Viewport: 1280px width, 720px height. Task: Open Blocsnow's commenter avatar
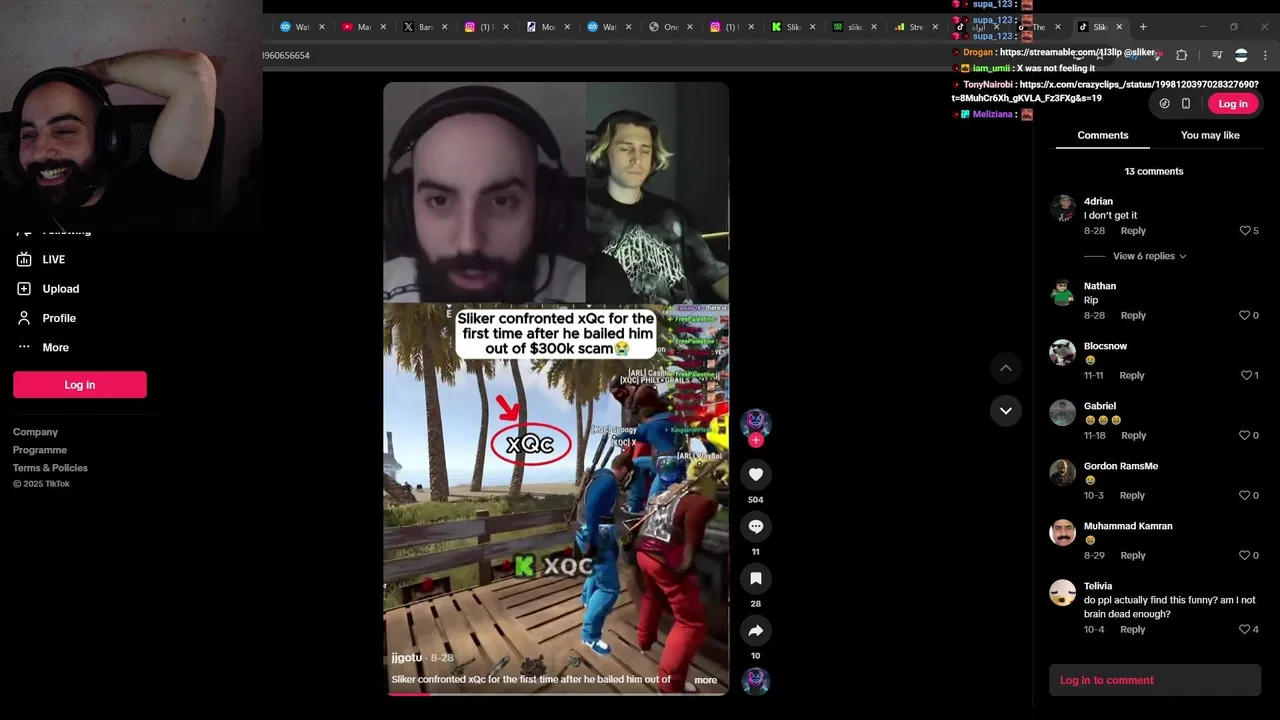[x=1063, y=353]
